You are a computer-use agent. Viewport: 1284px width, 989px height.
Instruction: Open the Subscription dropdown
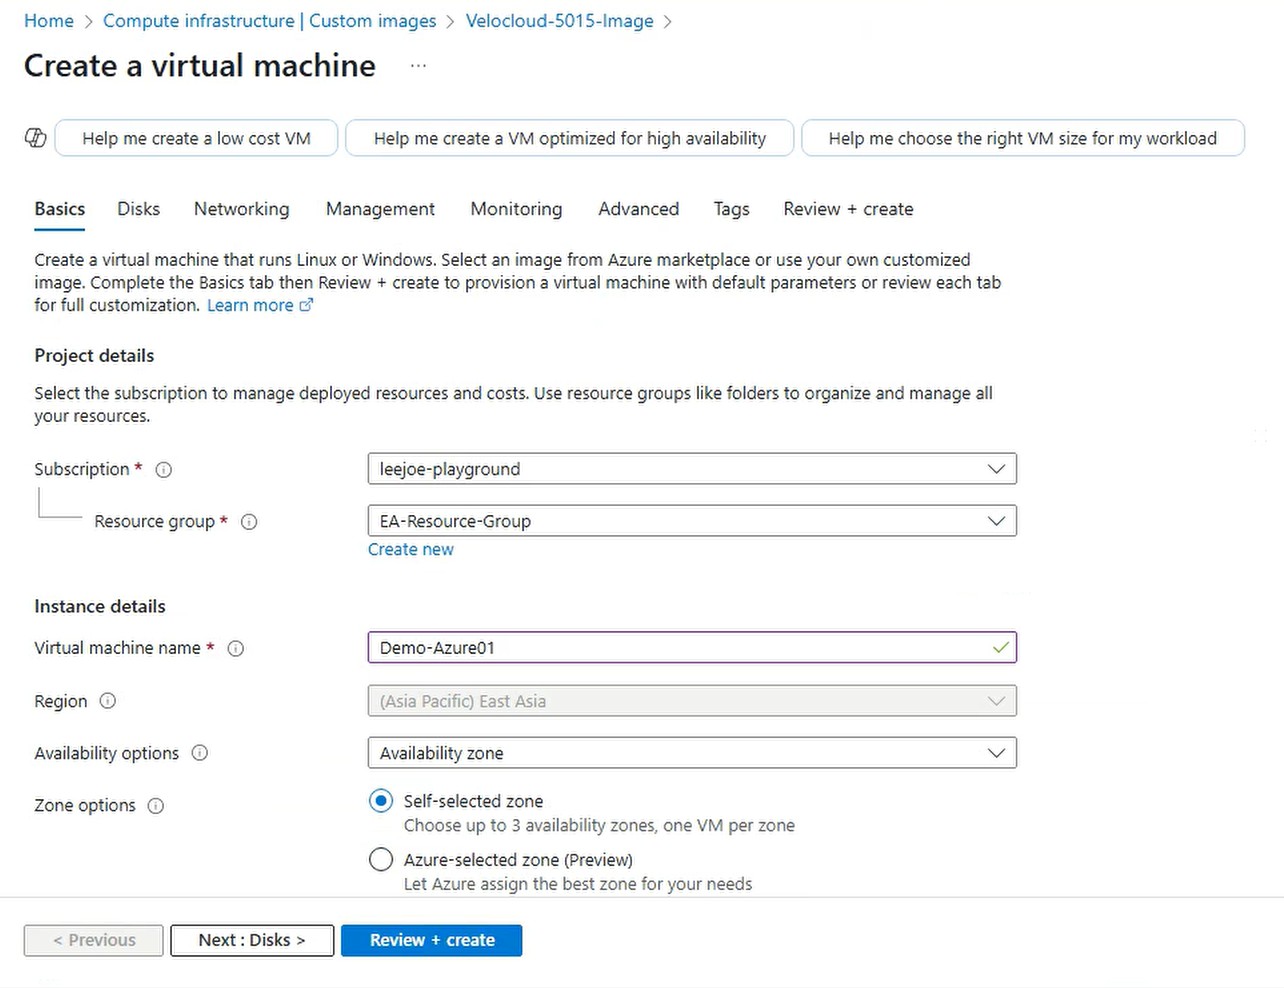click(692, 469)
